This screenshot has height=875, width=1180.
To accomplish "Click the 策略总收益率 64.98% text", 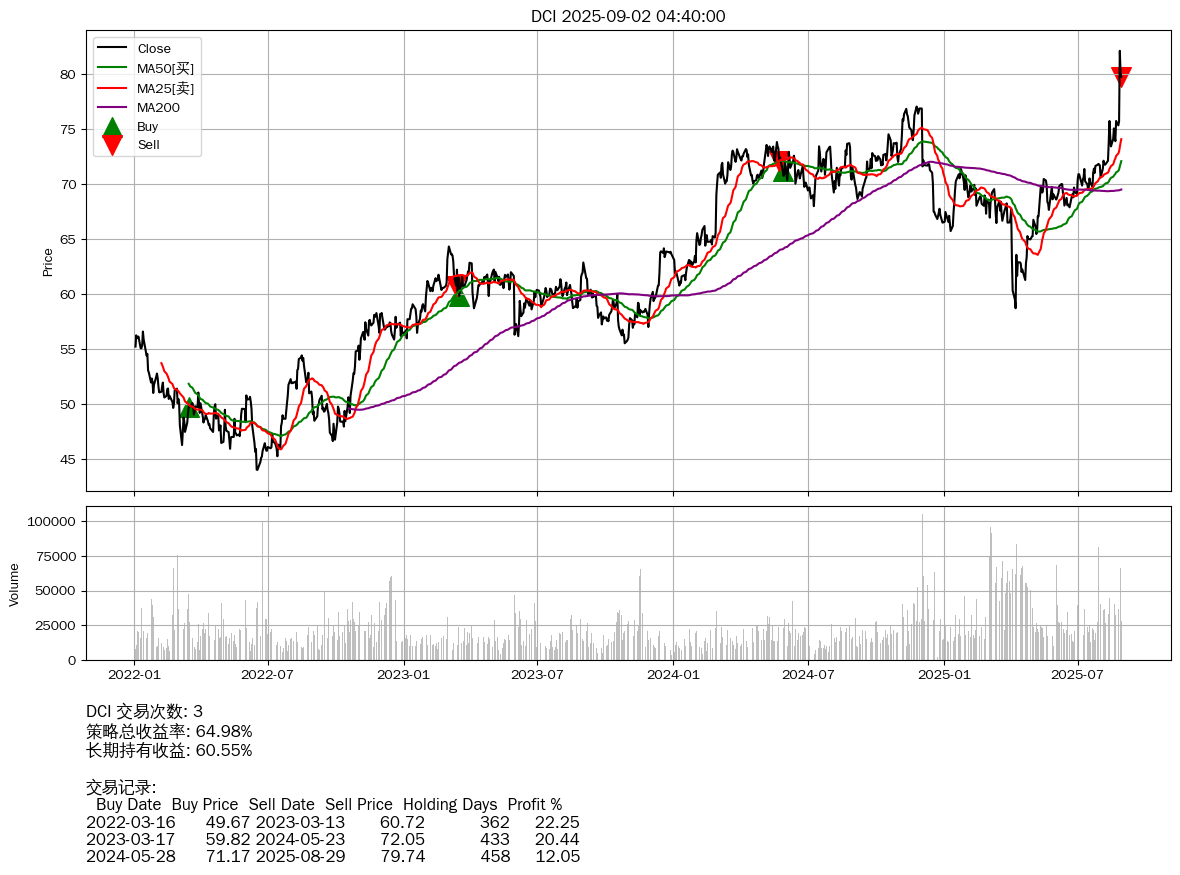I will [x=169, y=731].
